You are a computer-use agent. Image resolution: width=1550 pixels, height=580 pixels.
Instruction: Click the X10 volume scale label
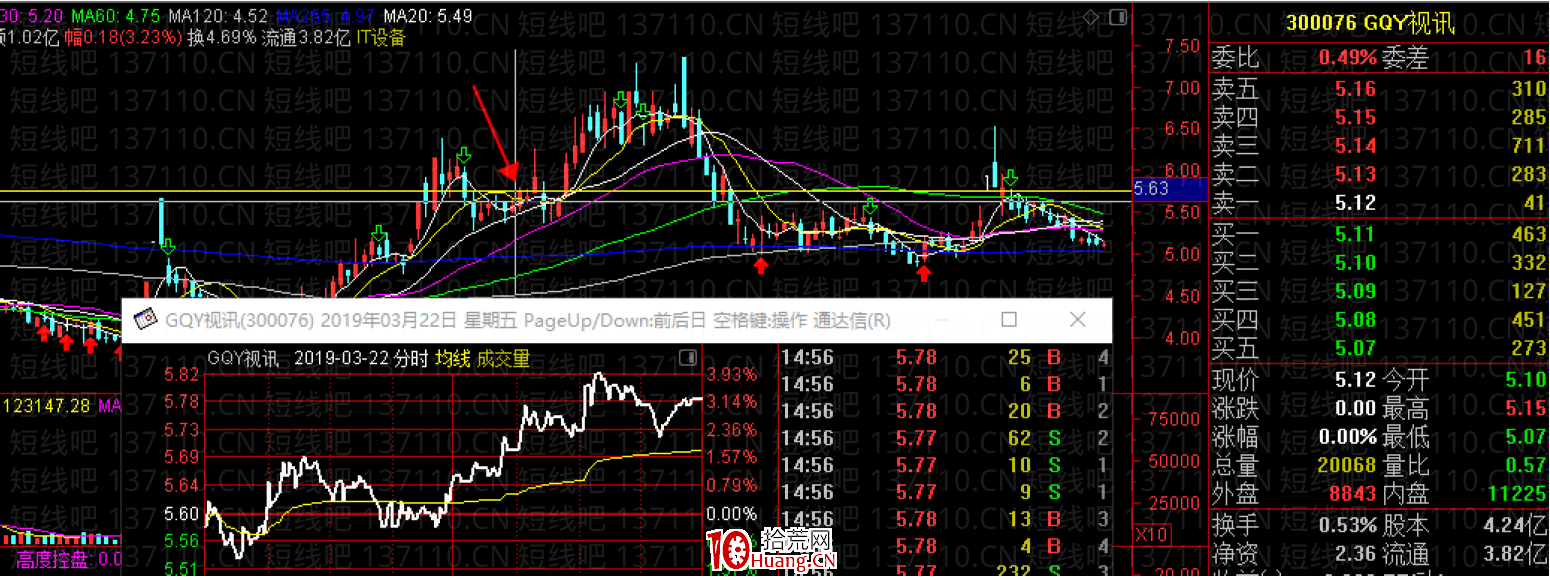(1152, 535)
